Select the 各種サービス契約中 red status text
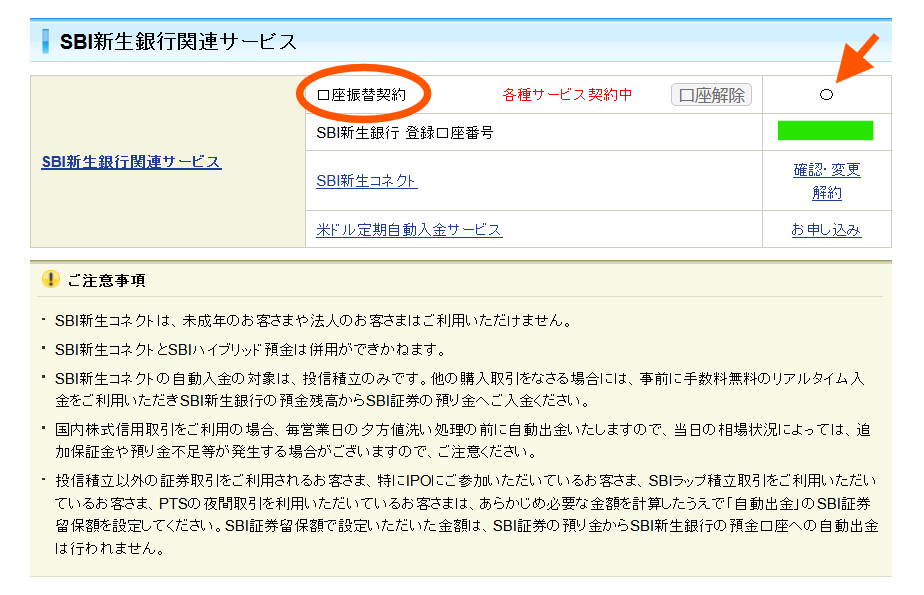The height and width of the screenshot is (595, 924). 567,95
